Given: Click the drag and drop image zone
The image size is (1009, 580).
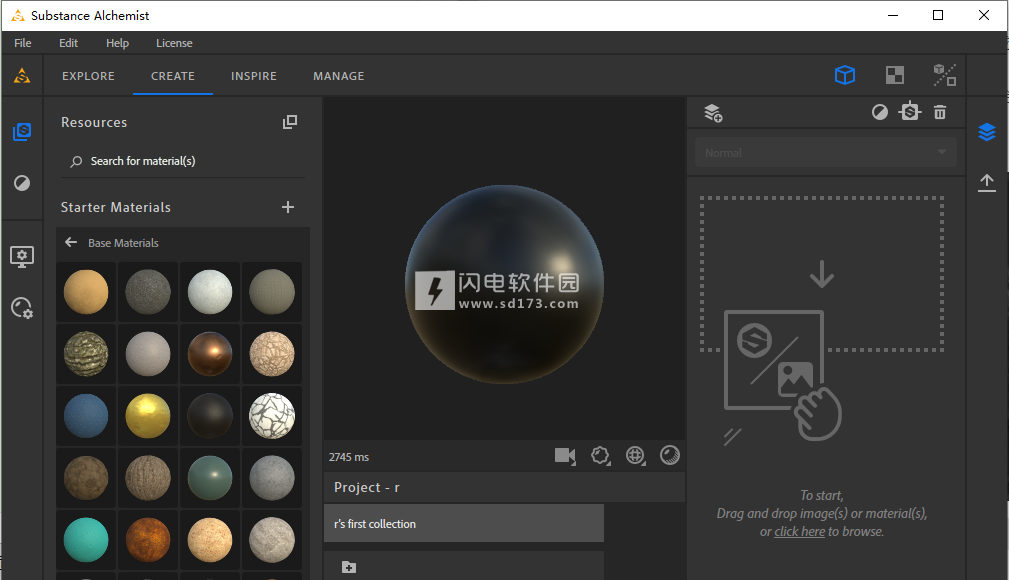Looking at the screenshot, I should [822, 274].
